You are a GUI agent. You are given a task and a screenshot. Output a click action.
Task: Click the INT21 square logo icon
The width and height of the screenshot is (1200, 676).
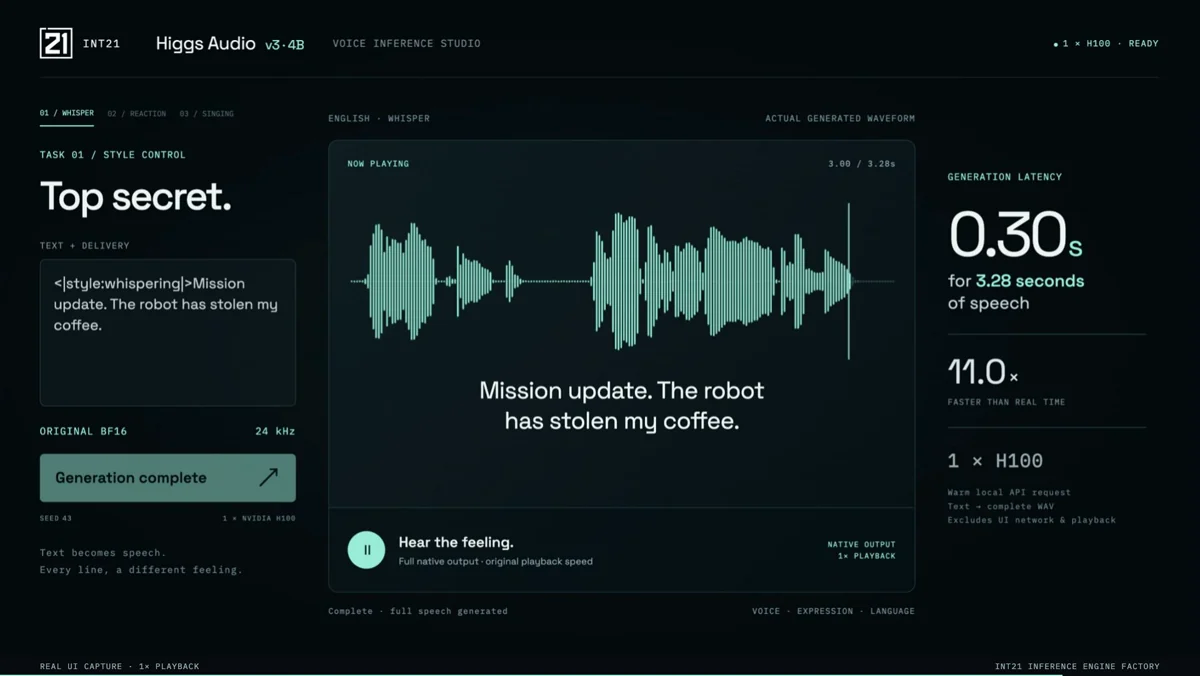pyautogui.click(x=56, y=43)
